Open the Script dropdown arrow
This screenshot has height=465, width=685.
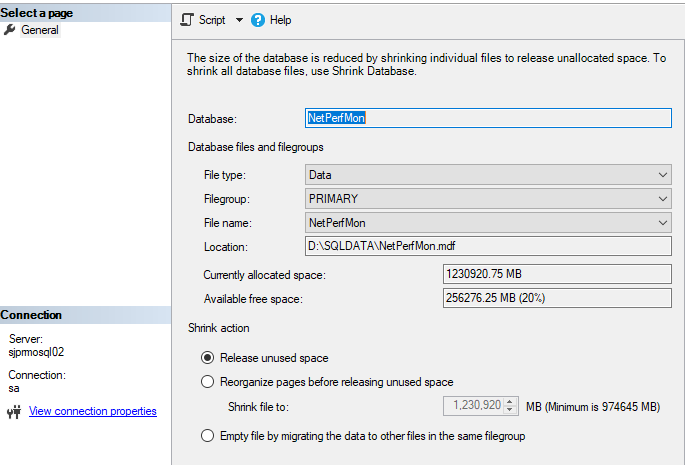click(x=239, y=20)
